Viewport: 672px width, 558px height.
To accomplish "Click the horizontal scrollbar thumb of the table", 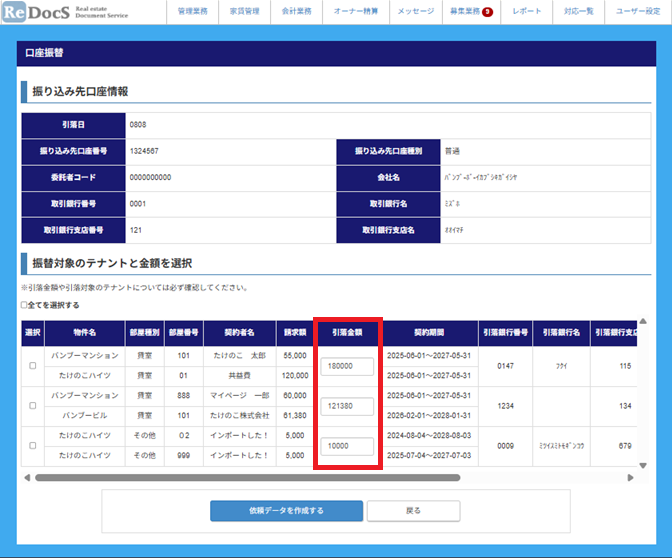I will click(x=248, y=477).
